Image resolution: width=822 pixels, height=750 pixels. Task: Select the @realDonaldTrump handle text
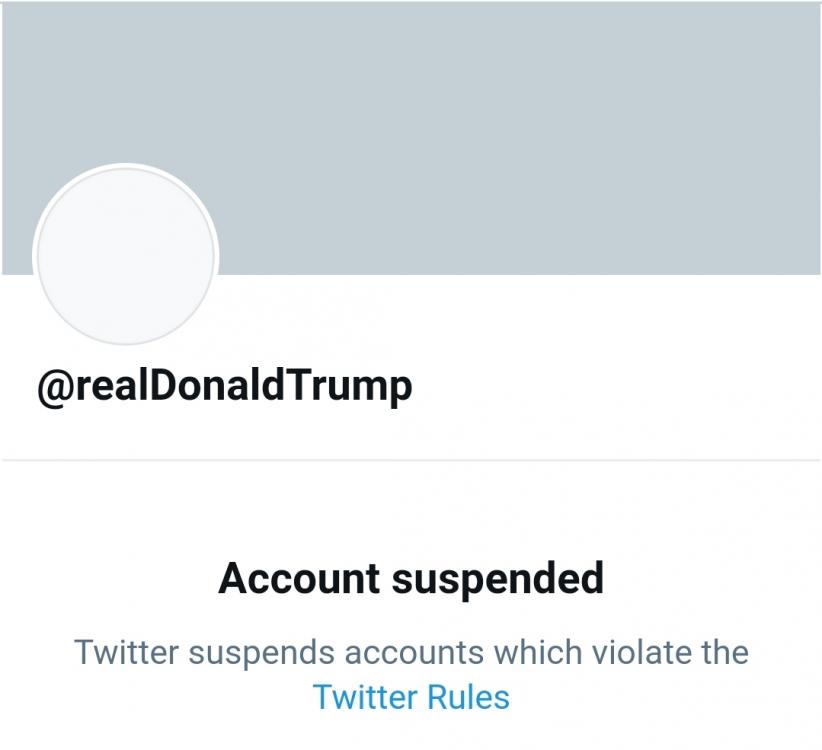pyautogui.click(x=224, y=386)
